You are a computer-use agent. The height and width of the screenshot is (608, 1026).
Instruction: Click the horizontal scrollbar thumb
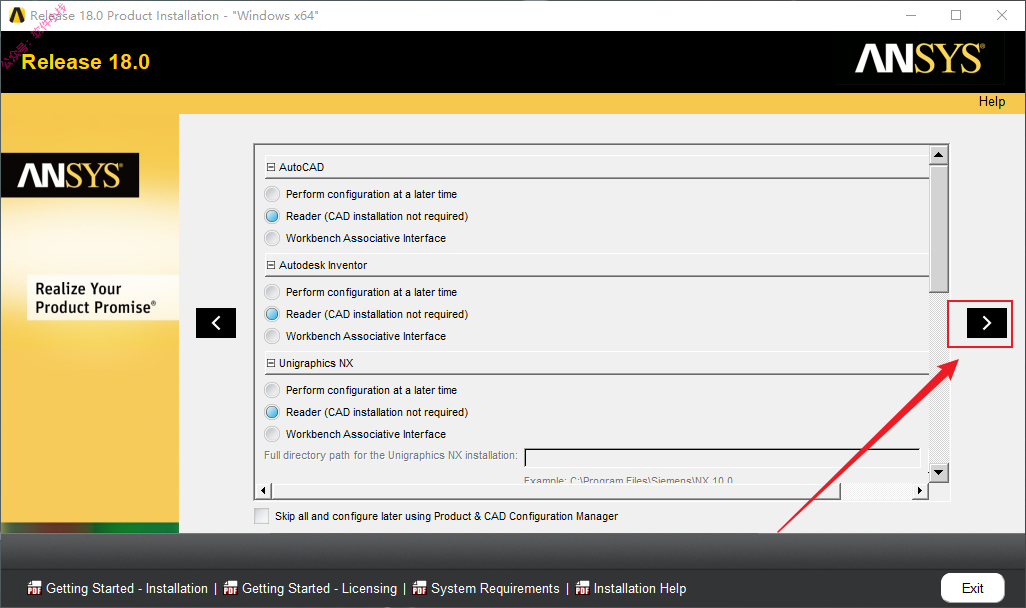(556, 490)
